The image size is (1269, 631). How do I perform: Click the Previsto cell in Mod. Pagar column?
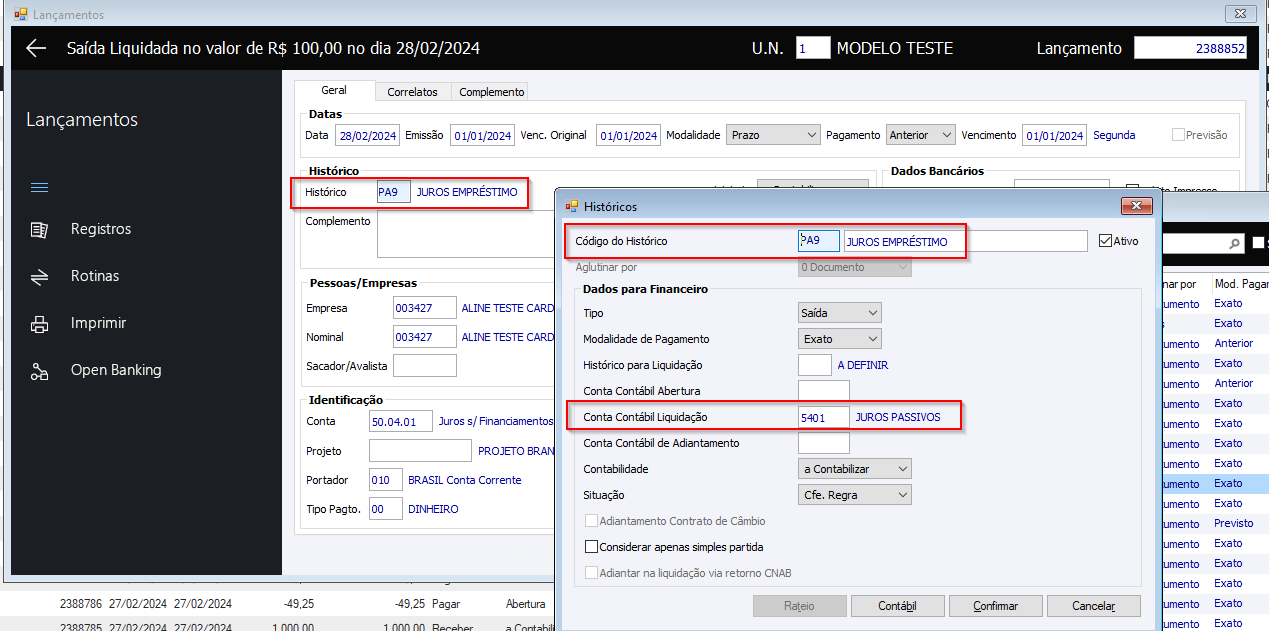pos(1234,523)
